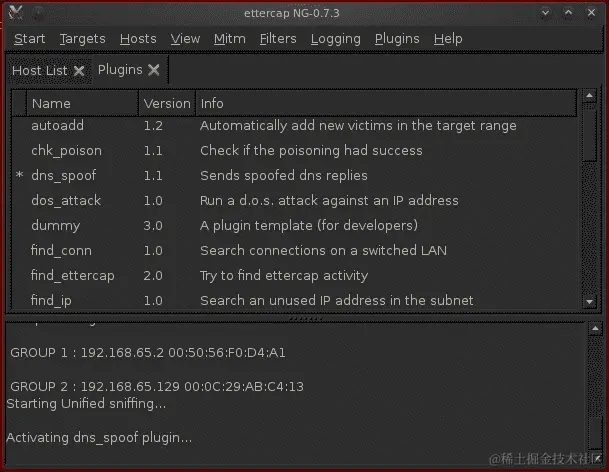The height and width of the screenshot is (472, 609).
Task: Open the Start menu
Action: [x=30, y=39]
